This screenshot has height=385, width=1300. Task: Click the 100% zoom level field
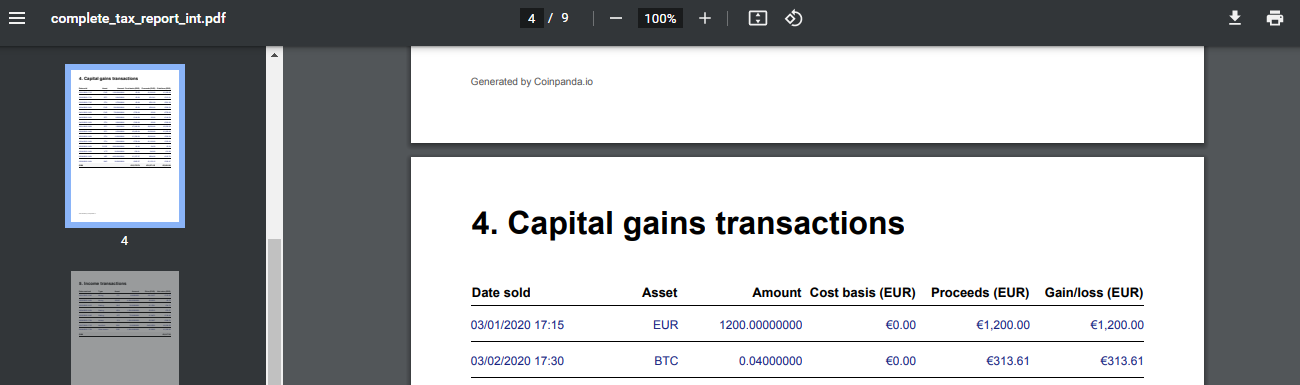[660, 18]
